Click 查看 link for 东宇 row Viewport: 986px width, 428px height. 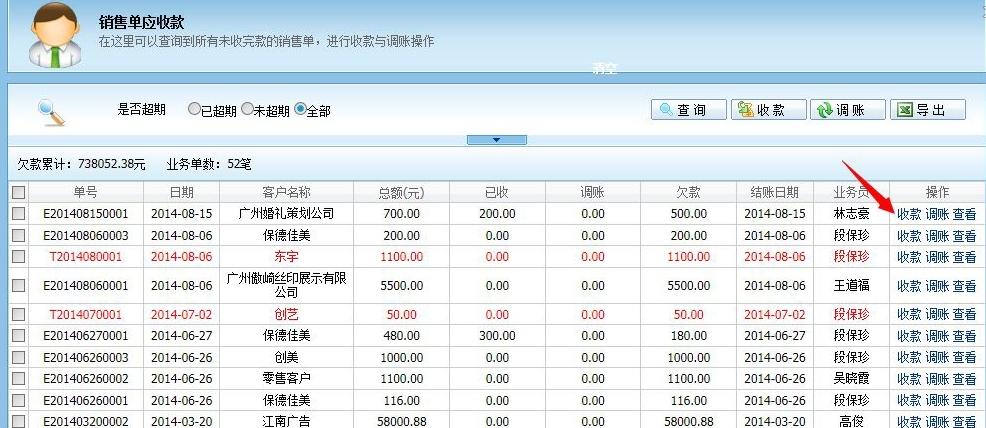(964, 257)
